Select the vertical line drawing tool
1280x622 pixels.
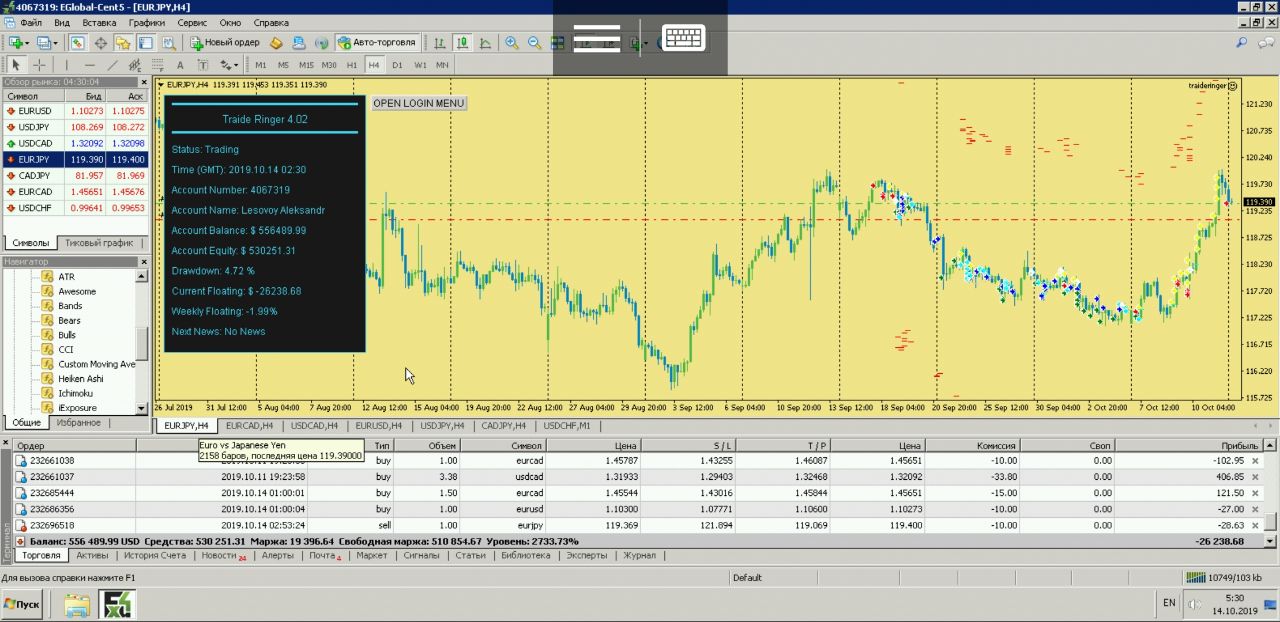tap(67, 65)
